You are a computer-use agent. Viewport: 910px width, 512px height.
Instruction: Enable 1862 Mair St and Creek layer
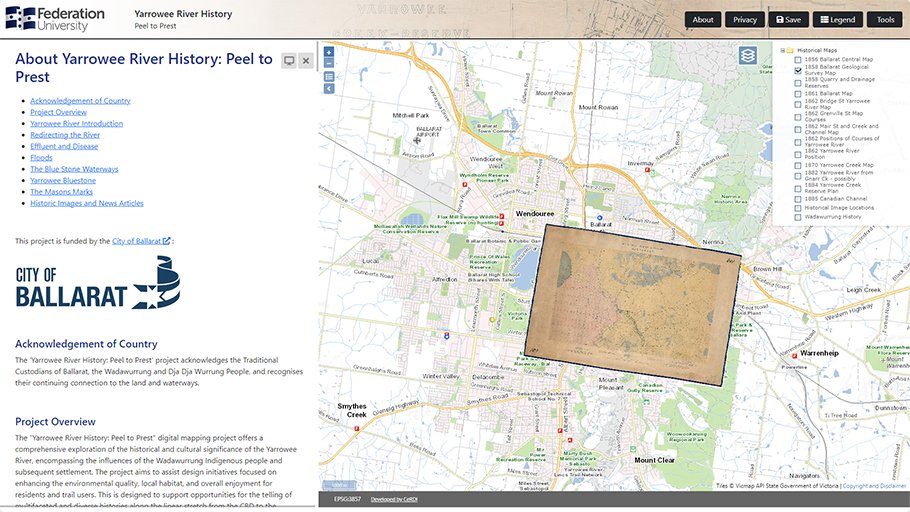(x=798, y=129)
